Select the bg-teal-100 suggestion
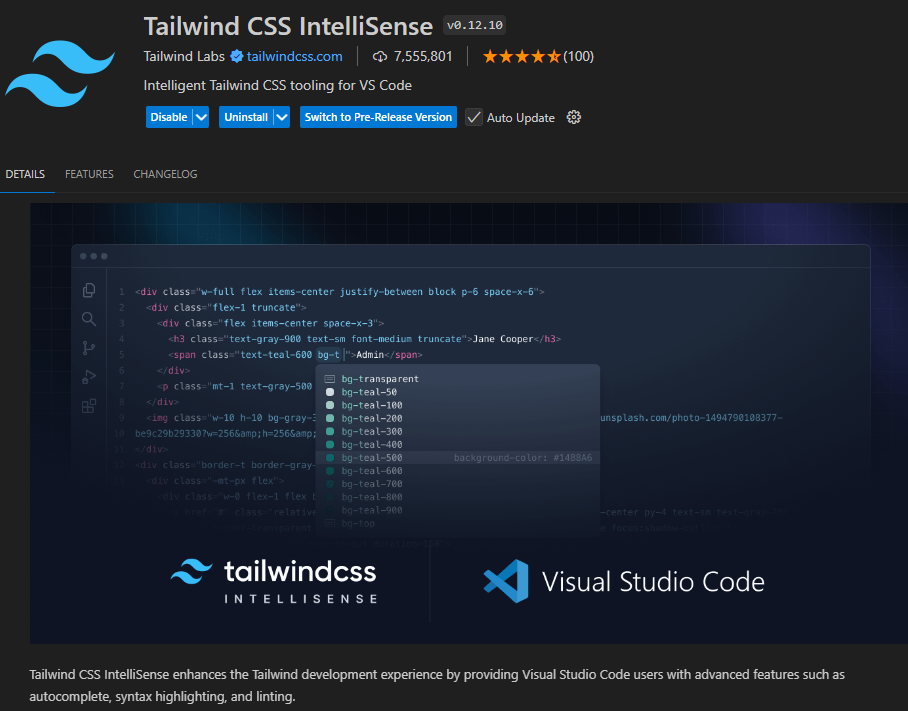The image size is (908, 711). (457, 405)
